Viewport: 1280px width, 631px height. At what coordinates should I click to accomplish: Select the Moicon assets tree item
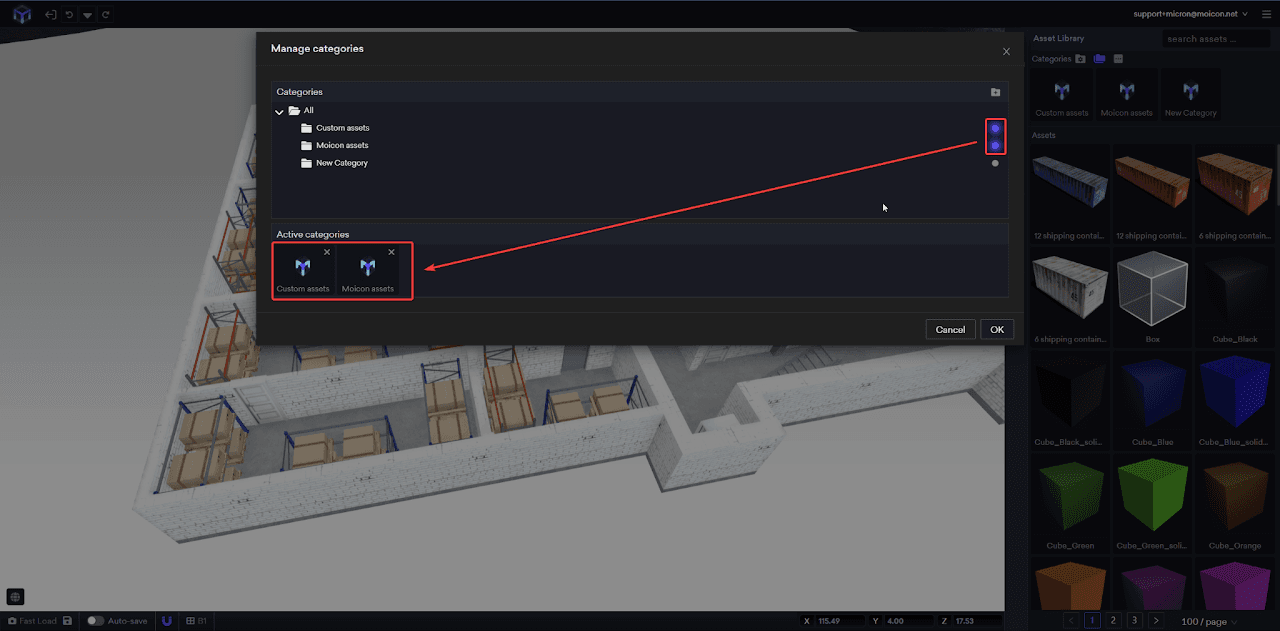(x=342, y=146)
